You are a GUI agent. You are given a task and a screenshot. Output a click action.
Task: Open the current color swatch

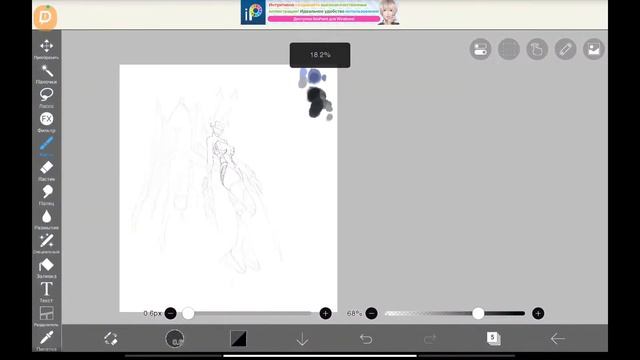click(x=238, y=338)
